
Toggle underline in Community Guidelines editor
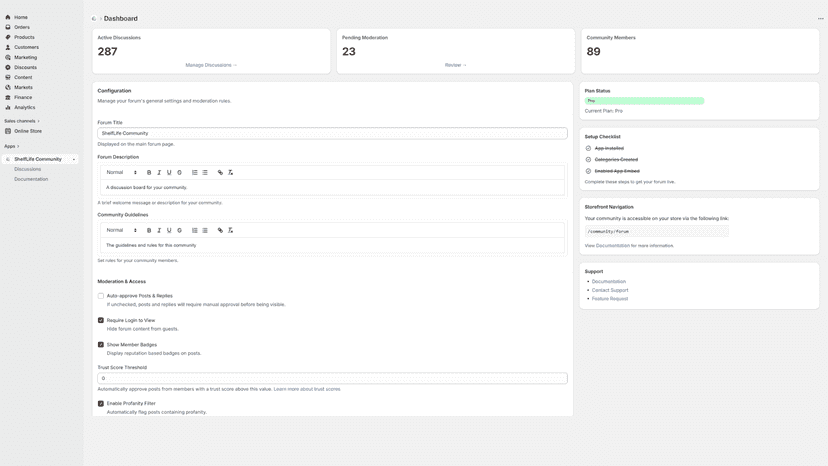pos(169,230)
